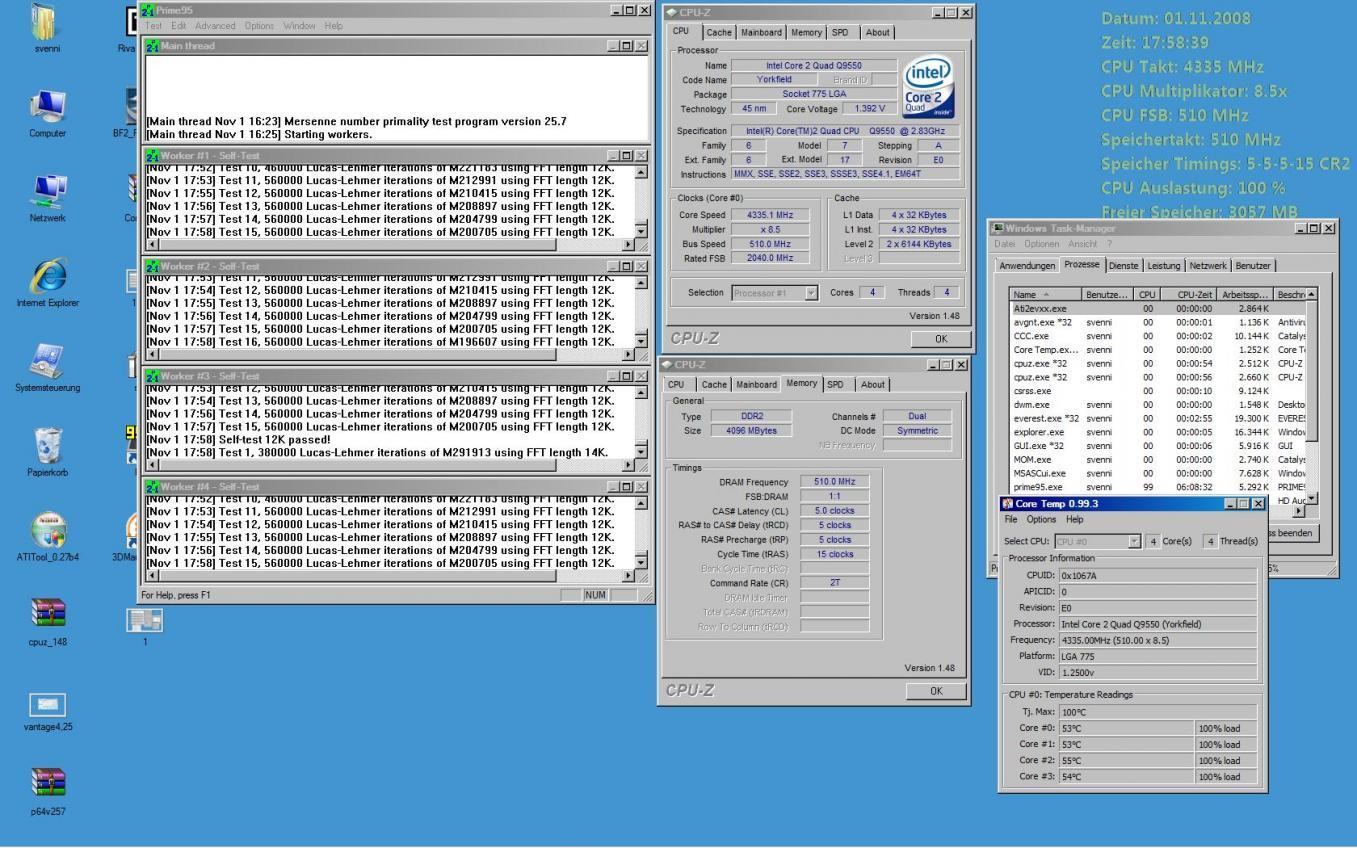Launch the ATITool_0.27b4 desktop icon
The image size is (1357, 848).
tap(48, 531)
